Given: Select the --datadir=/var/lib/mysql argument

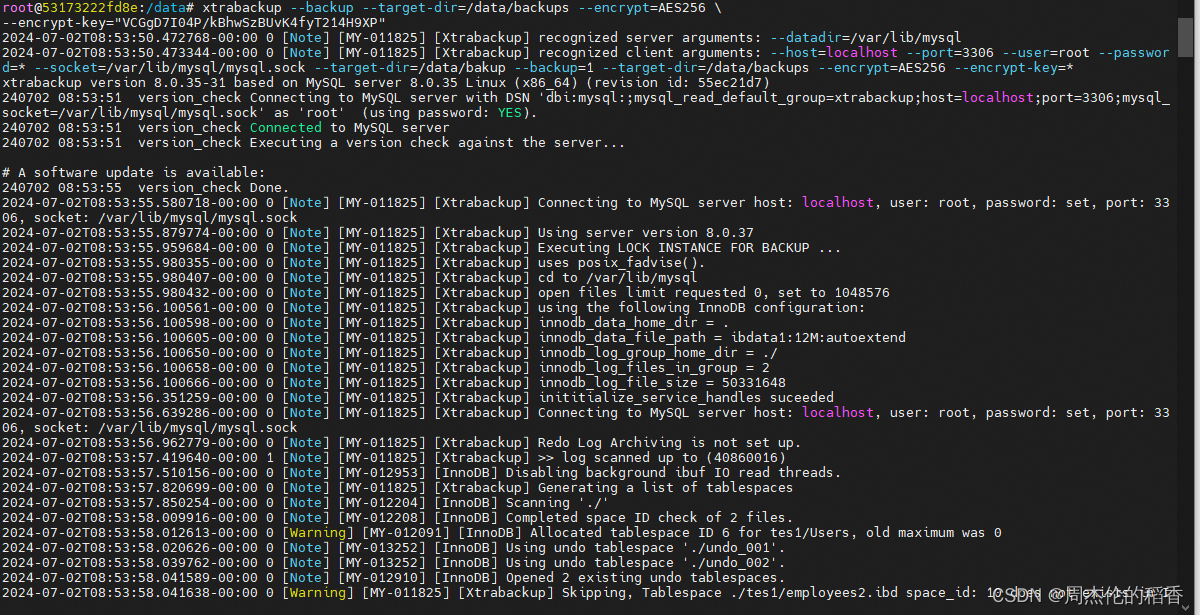Looking at the screenshot, I should 865,37.
